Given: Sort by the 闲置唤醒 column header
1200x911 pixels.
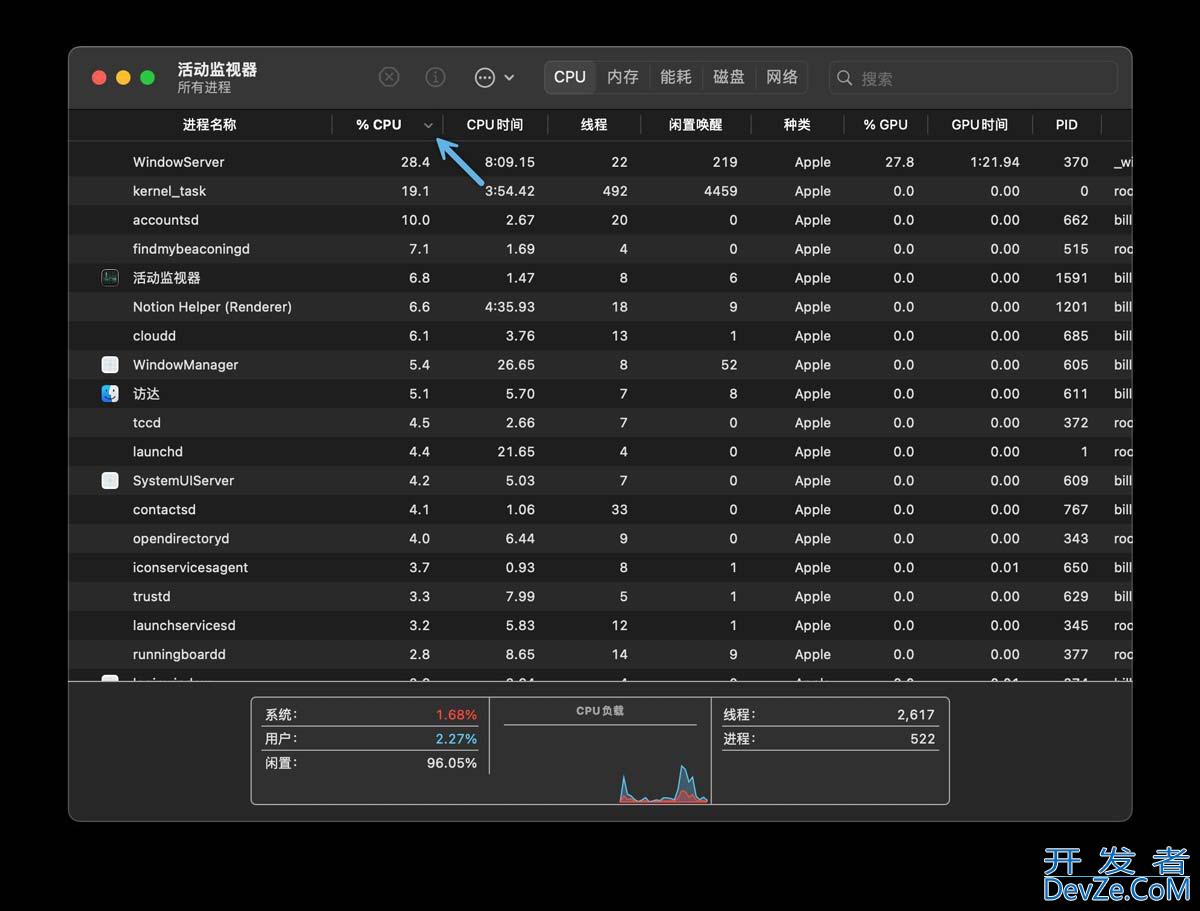Looking at the screenshot, I should pos(695,125).
